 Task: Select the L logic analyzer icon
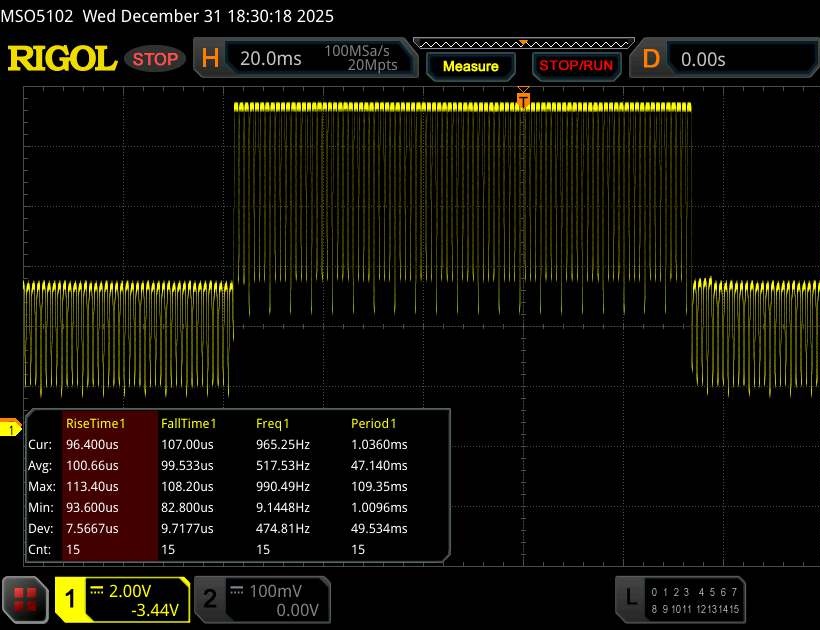(x=631, y=598)
